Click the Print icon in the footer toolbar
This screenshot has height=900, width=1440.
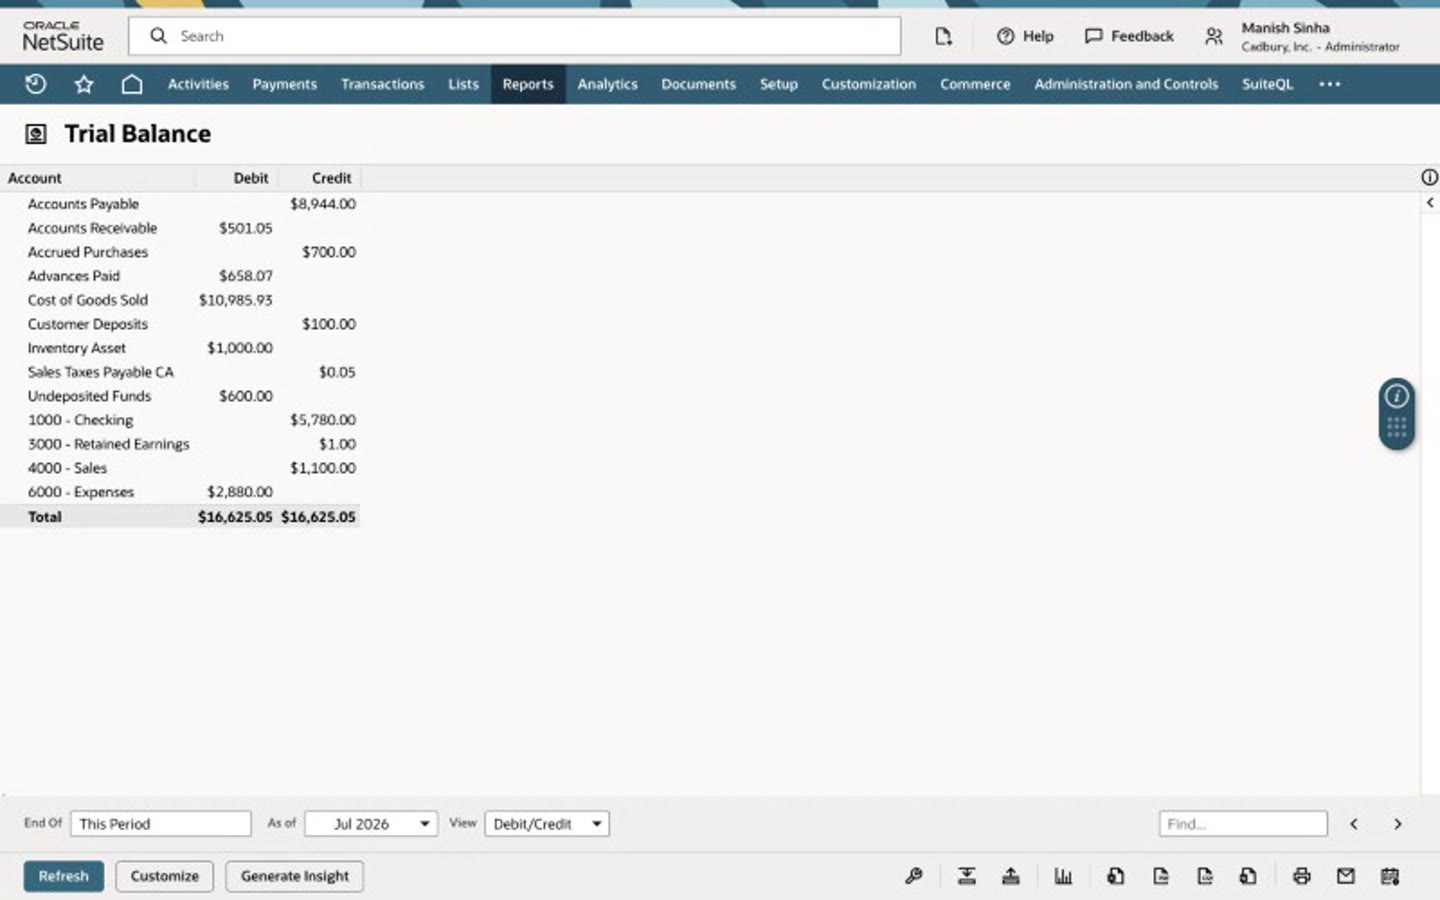1301,876
